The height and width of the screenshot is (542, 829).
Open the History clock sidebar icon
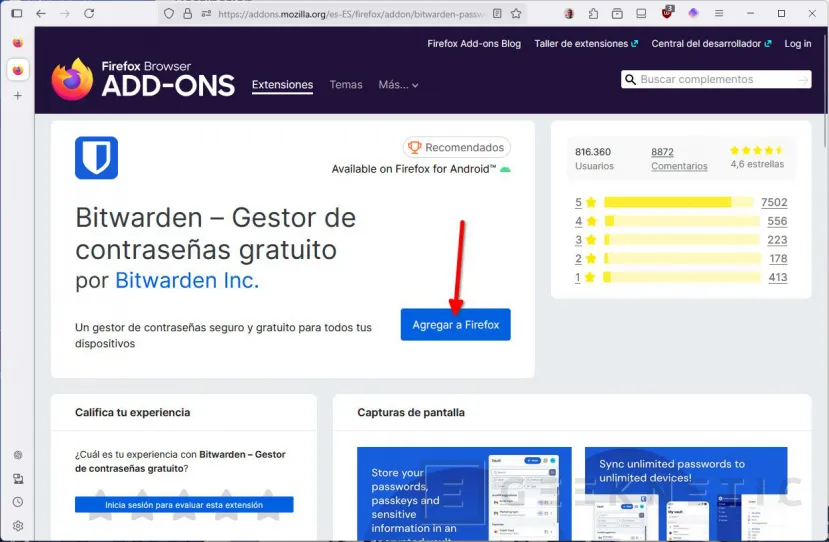(18, 502)
